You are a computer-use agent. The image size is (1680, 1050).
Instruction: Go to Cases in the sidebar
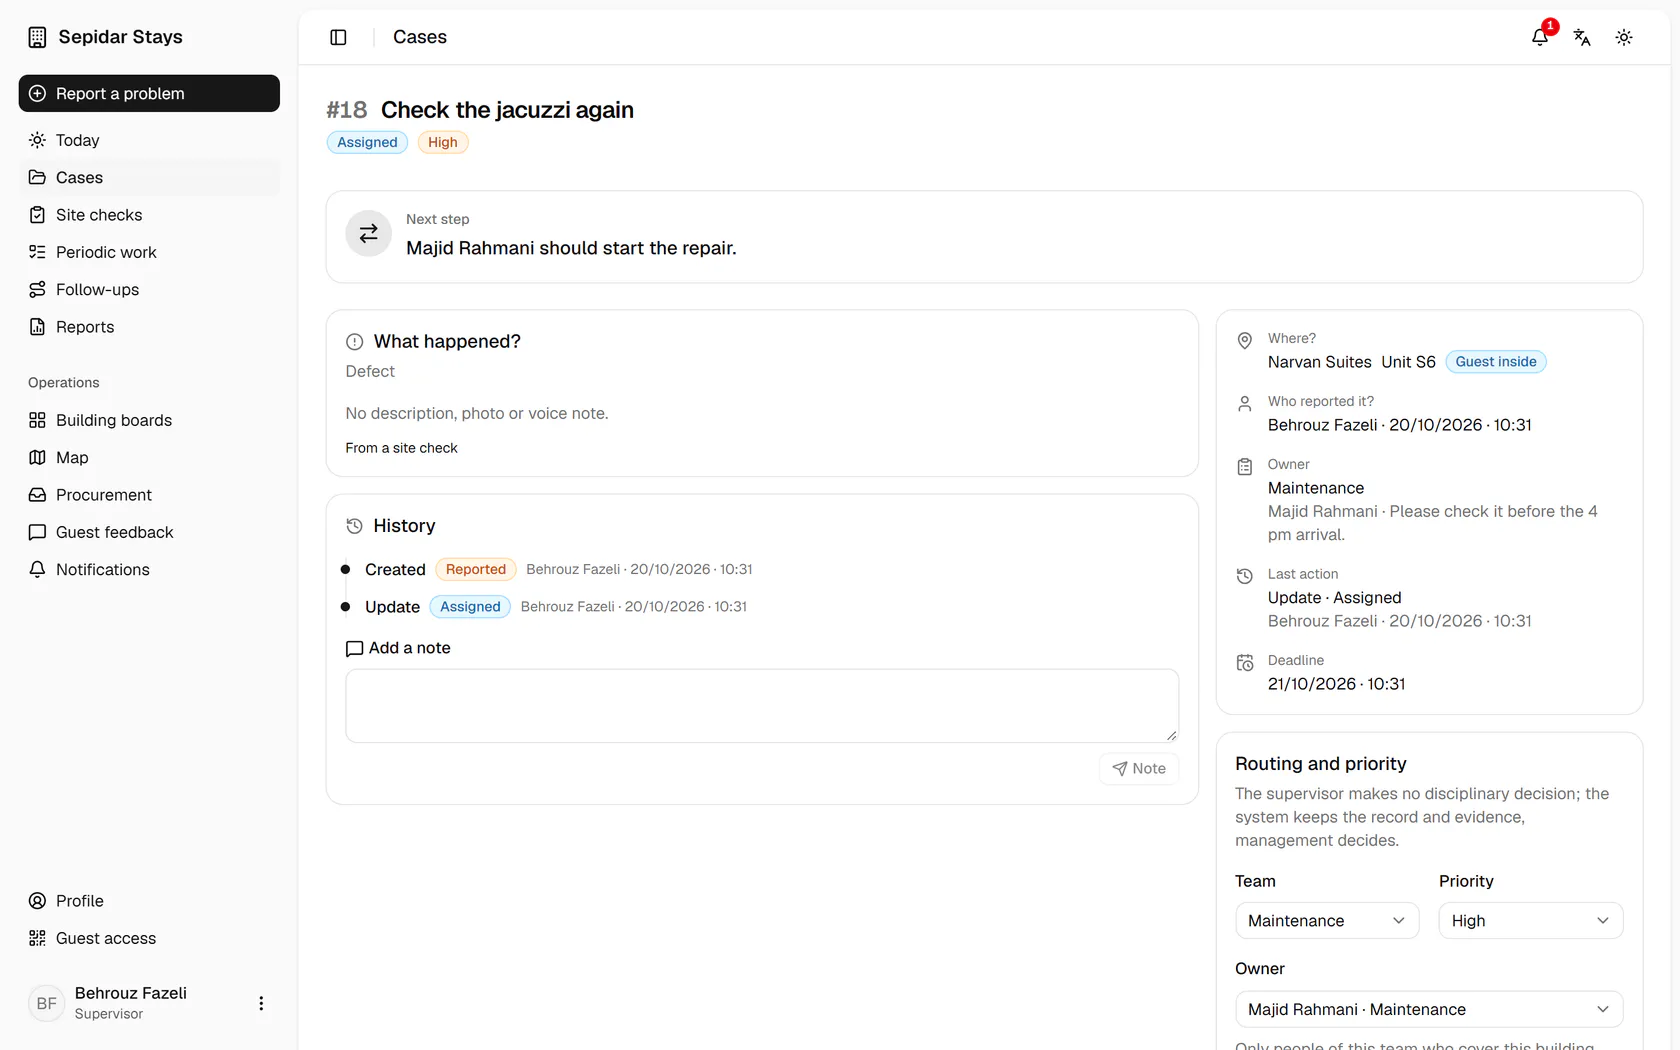click(x=149, y=177)
